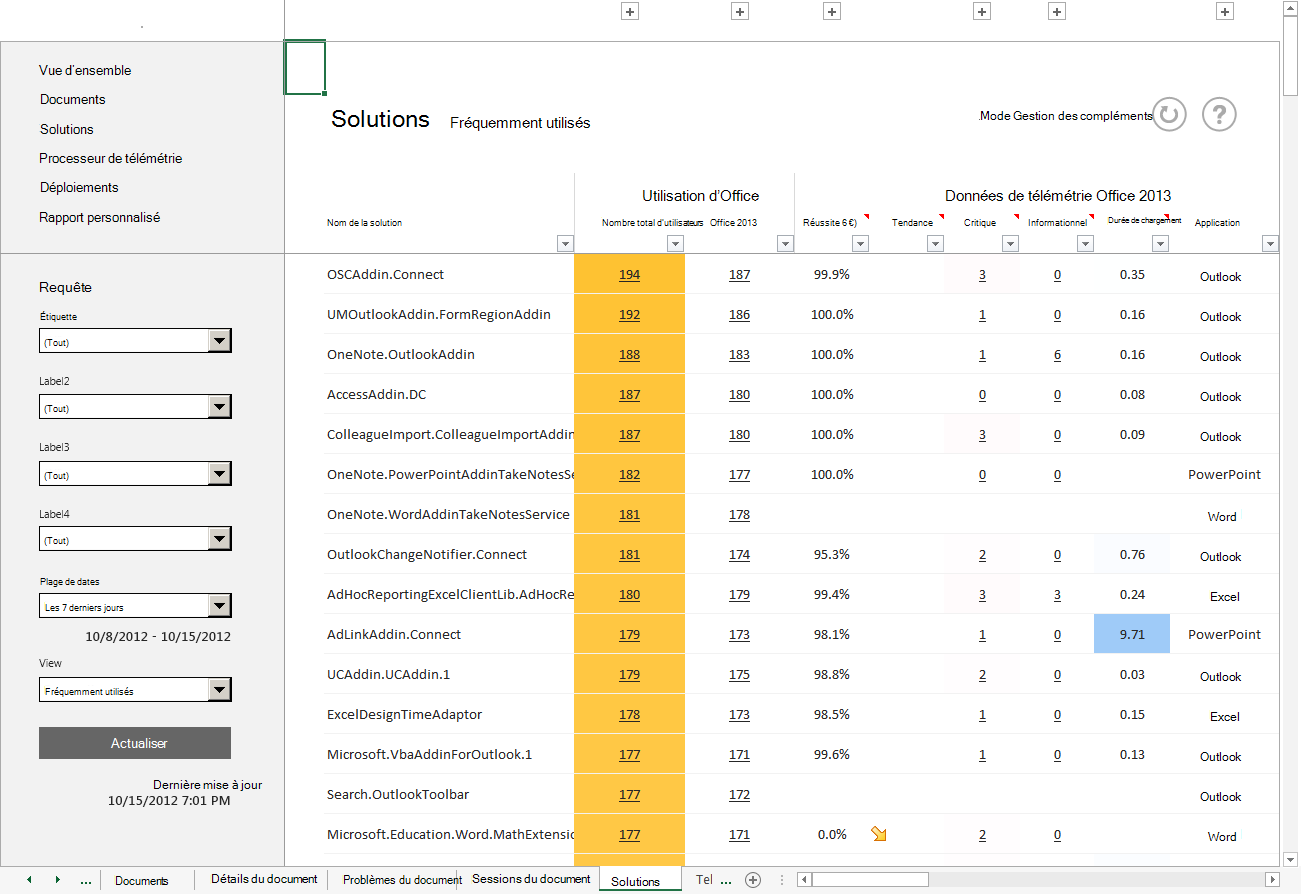The image size is (1301, 894).
Task: Click the Réussite column filter icon
Action: pos(860,243)
